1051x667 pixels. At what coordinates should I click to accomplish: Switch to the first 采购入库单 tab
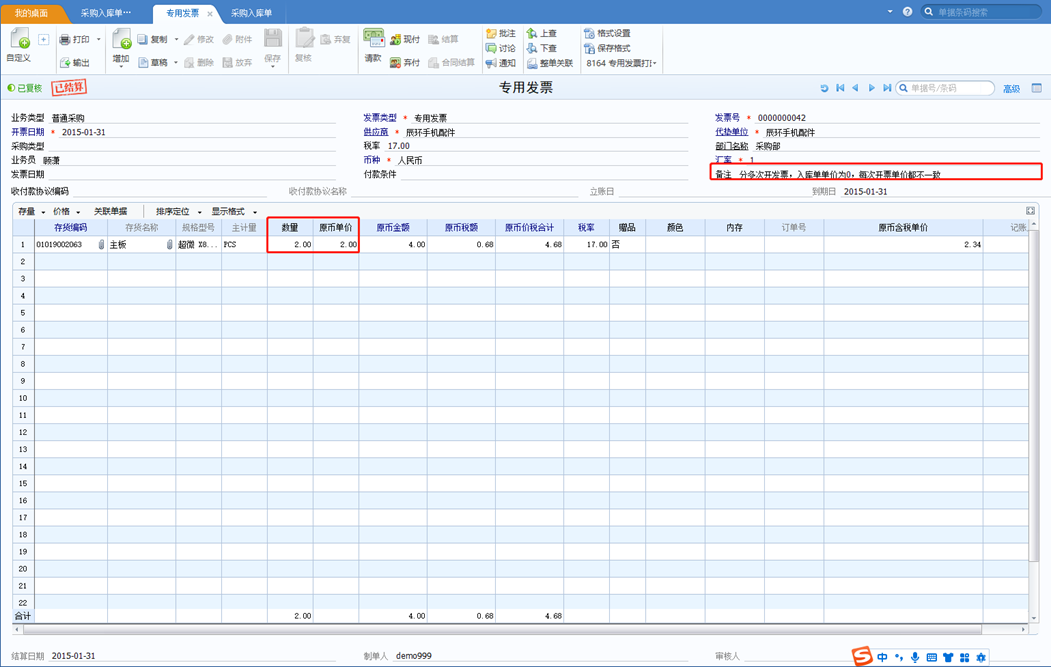tap(106, 13)
